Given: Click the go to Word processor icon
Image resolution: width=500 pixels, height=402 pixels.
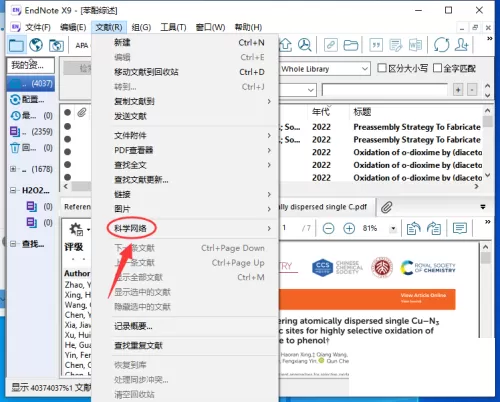Looking at the screenshot, I should coord(415,45).
